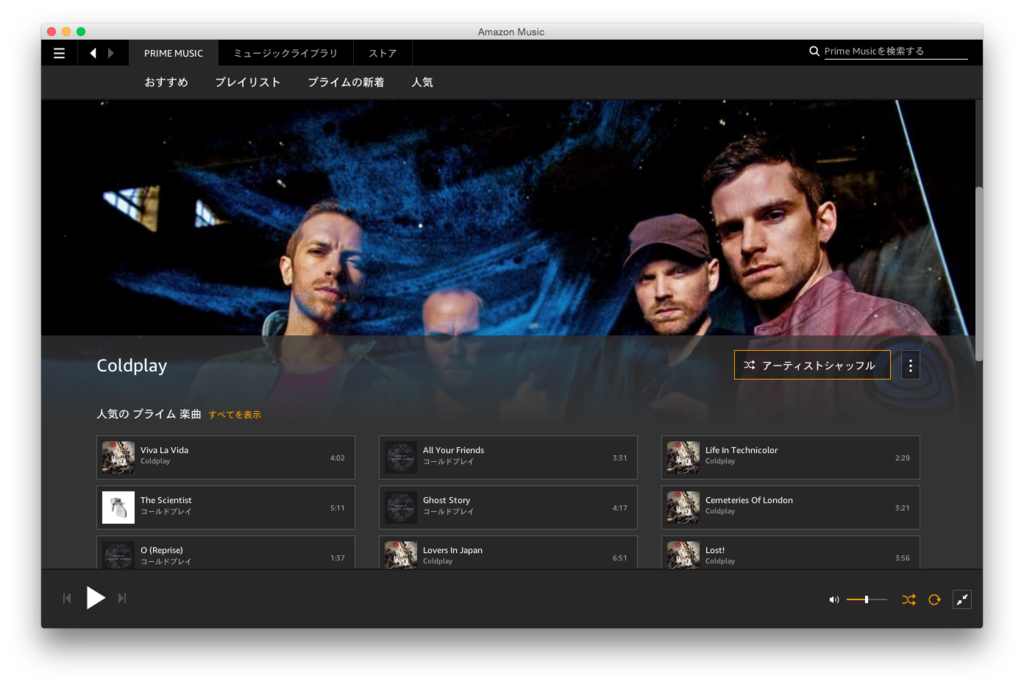Go back with the left arrow
The height and width of the screenshot is (687, 1024).
(x=93, y=53)
